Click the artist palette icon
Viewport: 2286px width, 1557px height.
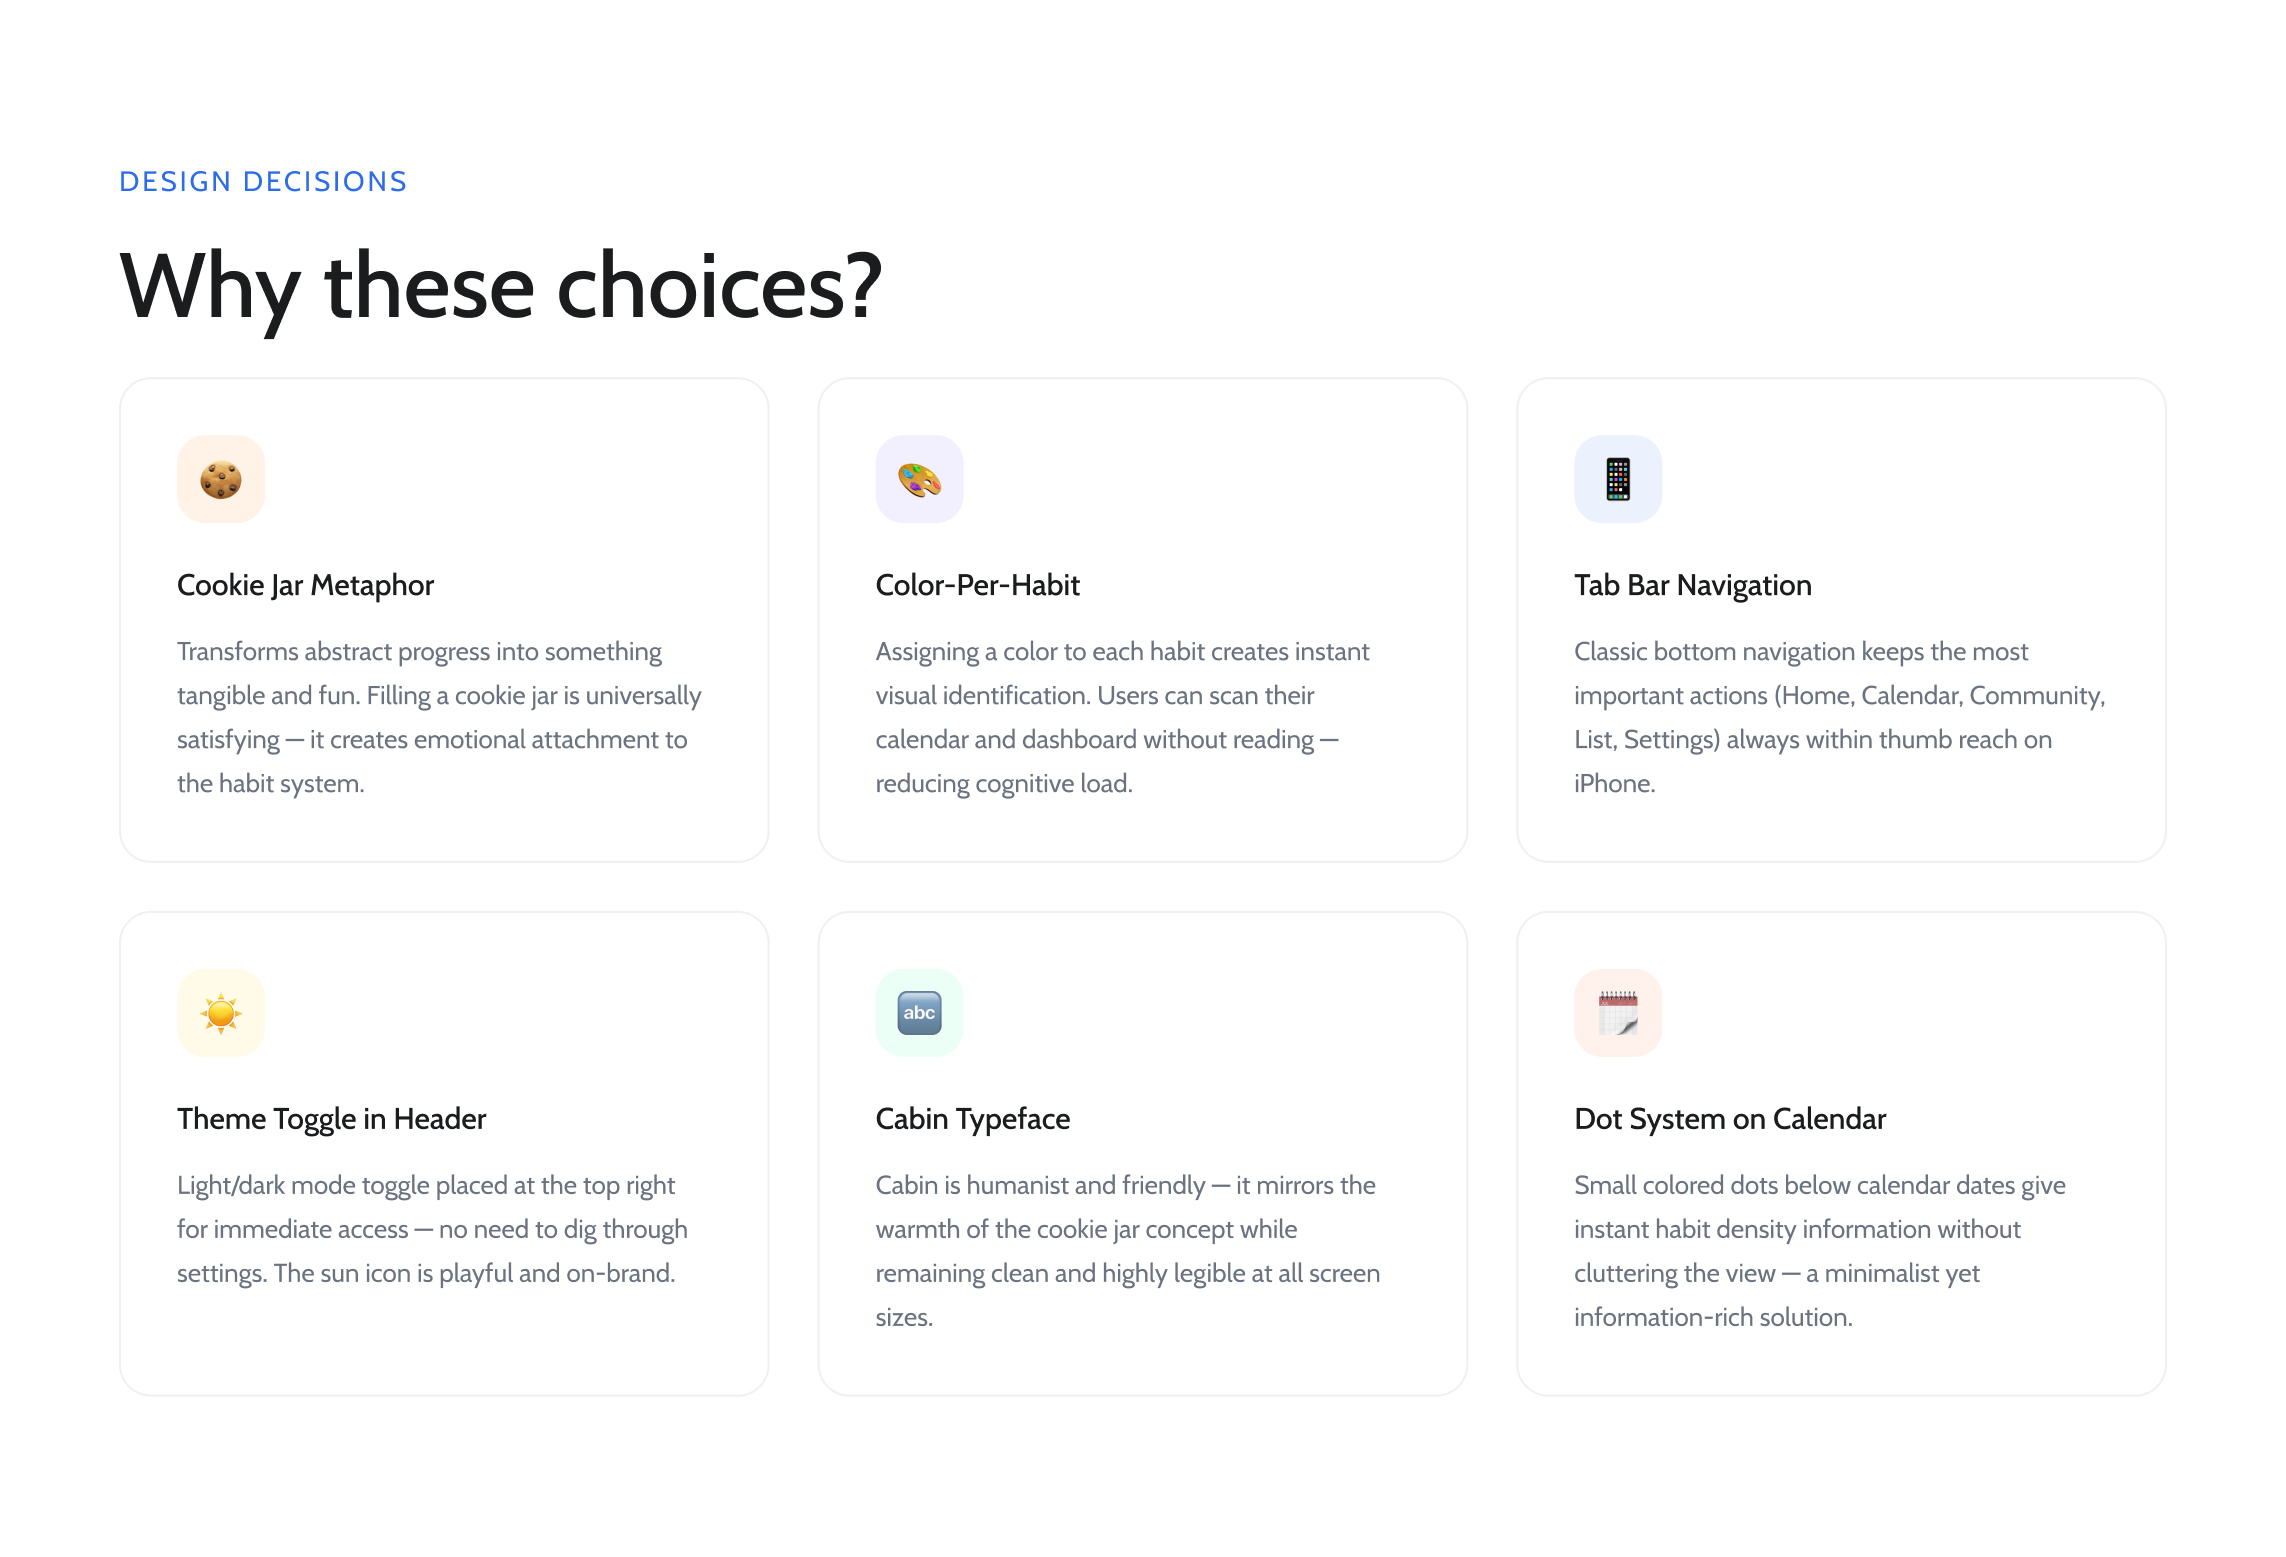point(919,480)
